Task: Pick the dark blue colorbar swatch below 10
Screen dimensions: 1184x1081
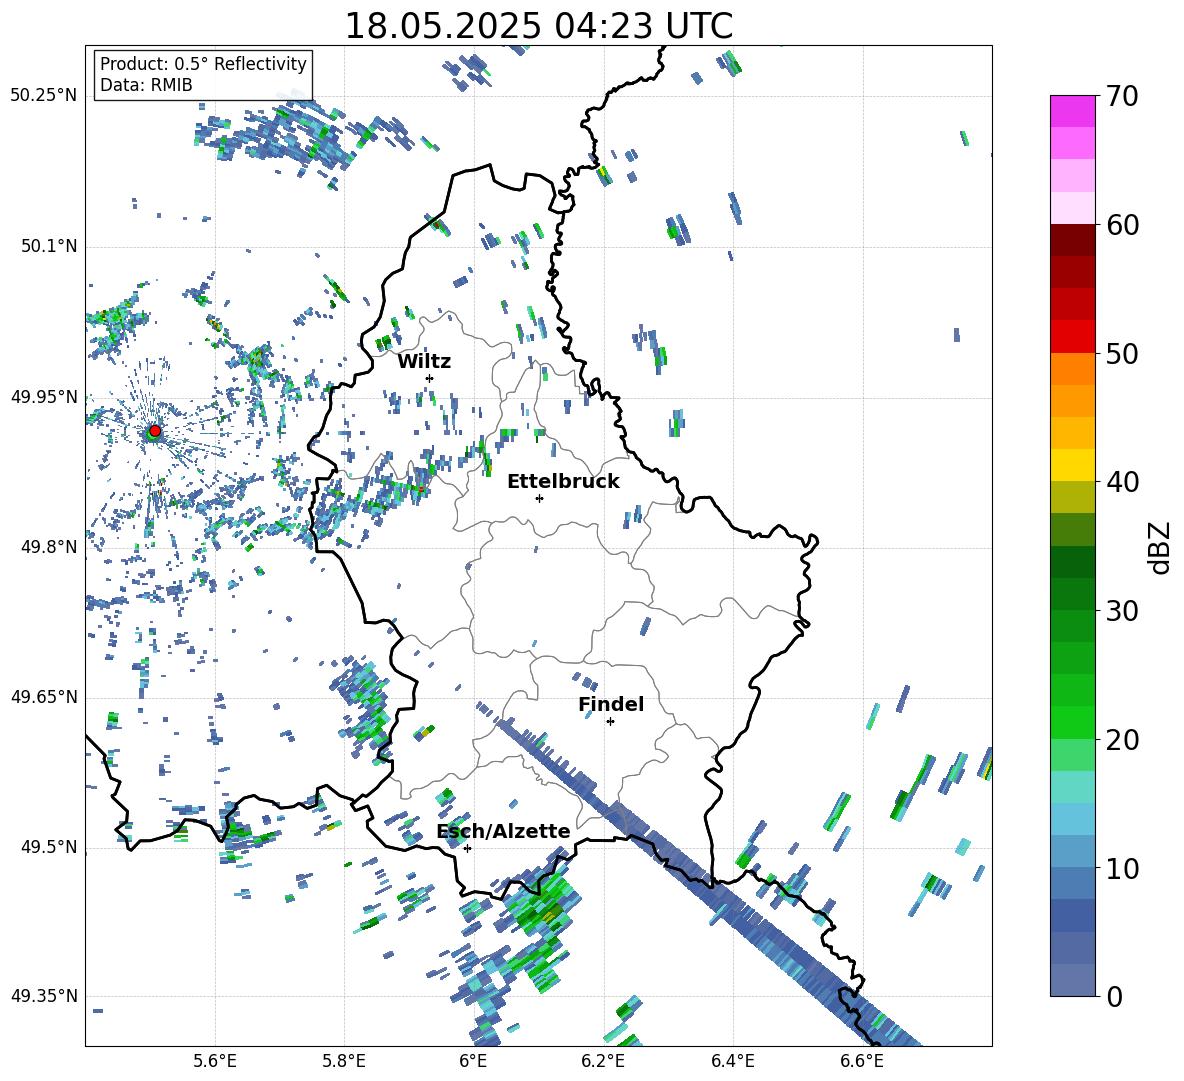Action: pyautogui.click(x=1072, y=915)
